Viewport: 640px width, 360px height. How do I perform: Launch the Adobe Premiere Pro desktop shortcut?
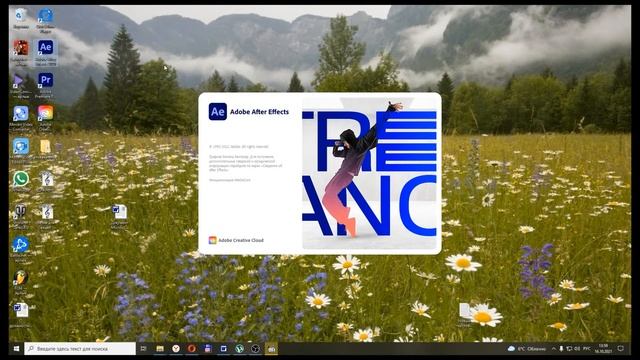pos(45,84)
